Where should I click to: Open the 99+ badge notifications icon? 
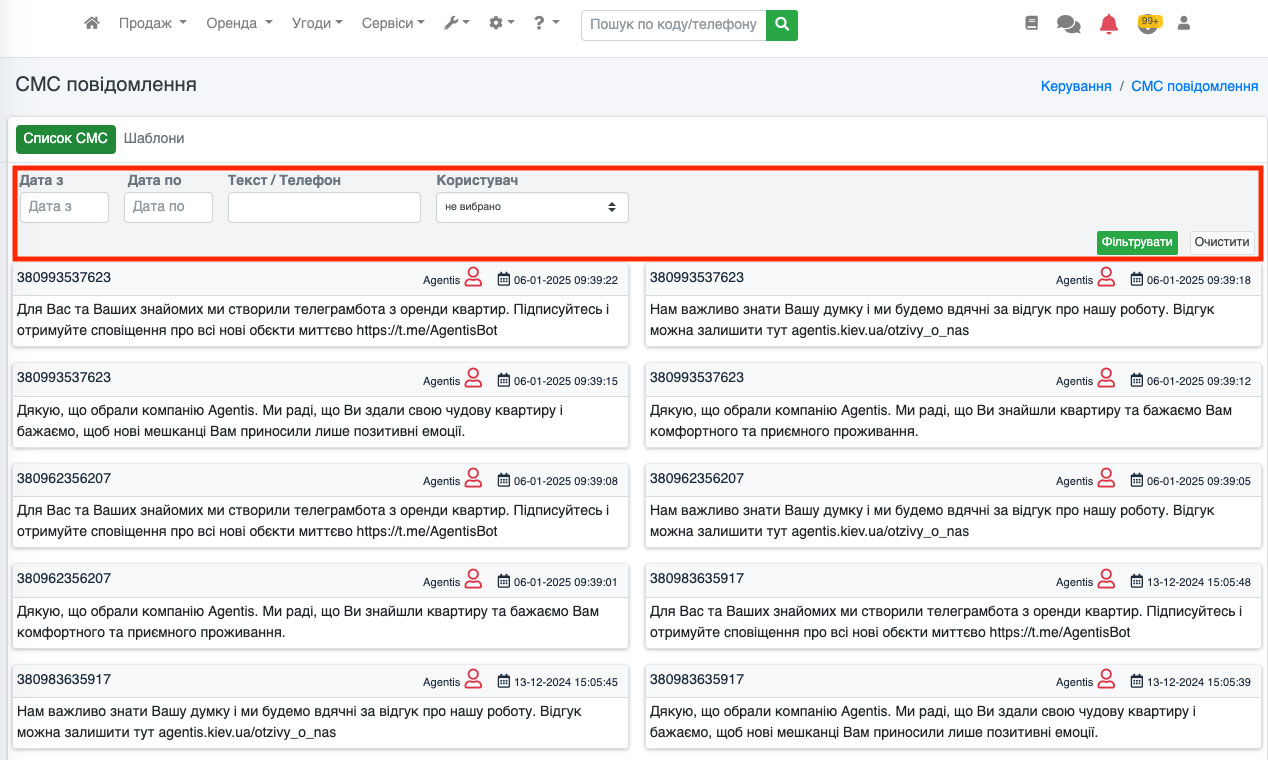click(x=1148, y=23)
